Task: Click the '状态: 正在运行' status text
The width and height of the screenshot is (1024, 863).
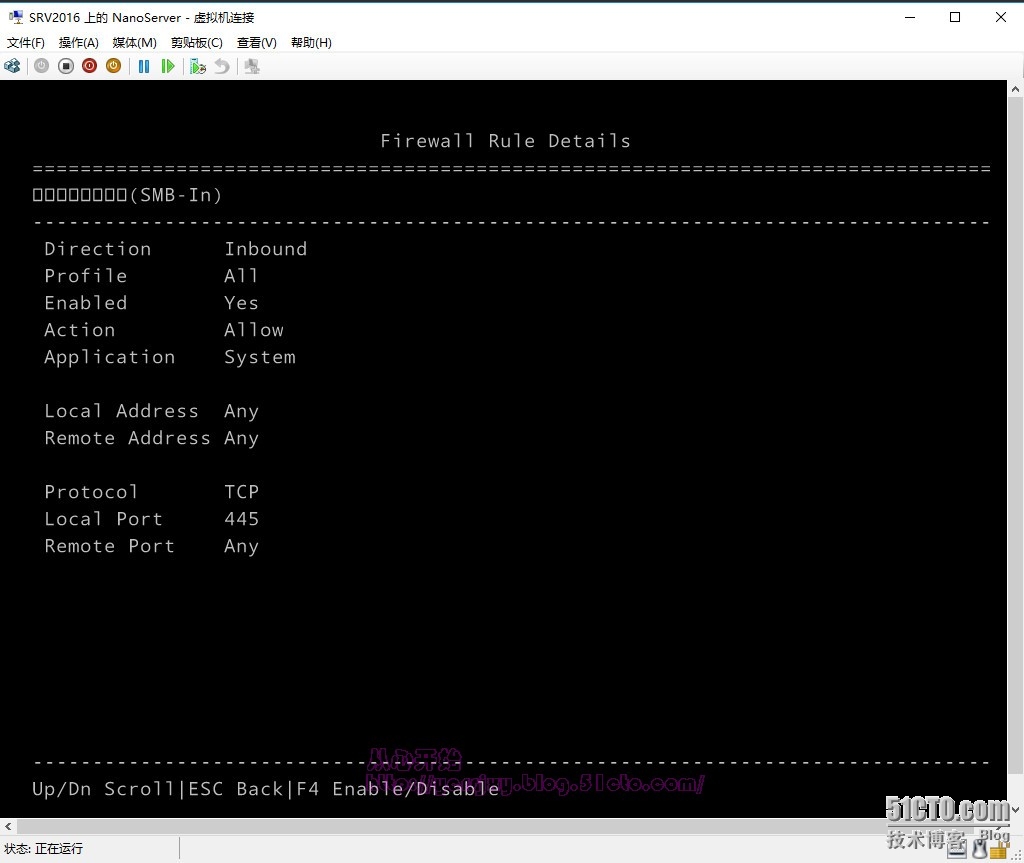Action: tap(43, 849)
